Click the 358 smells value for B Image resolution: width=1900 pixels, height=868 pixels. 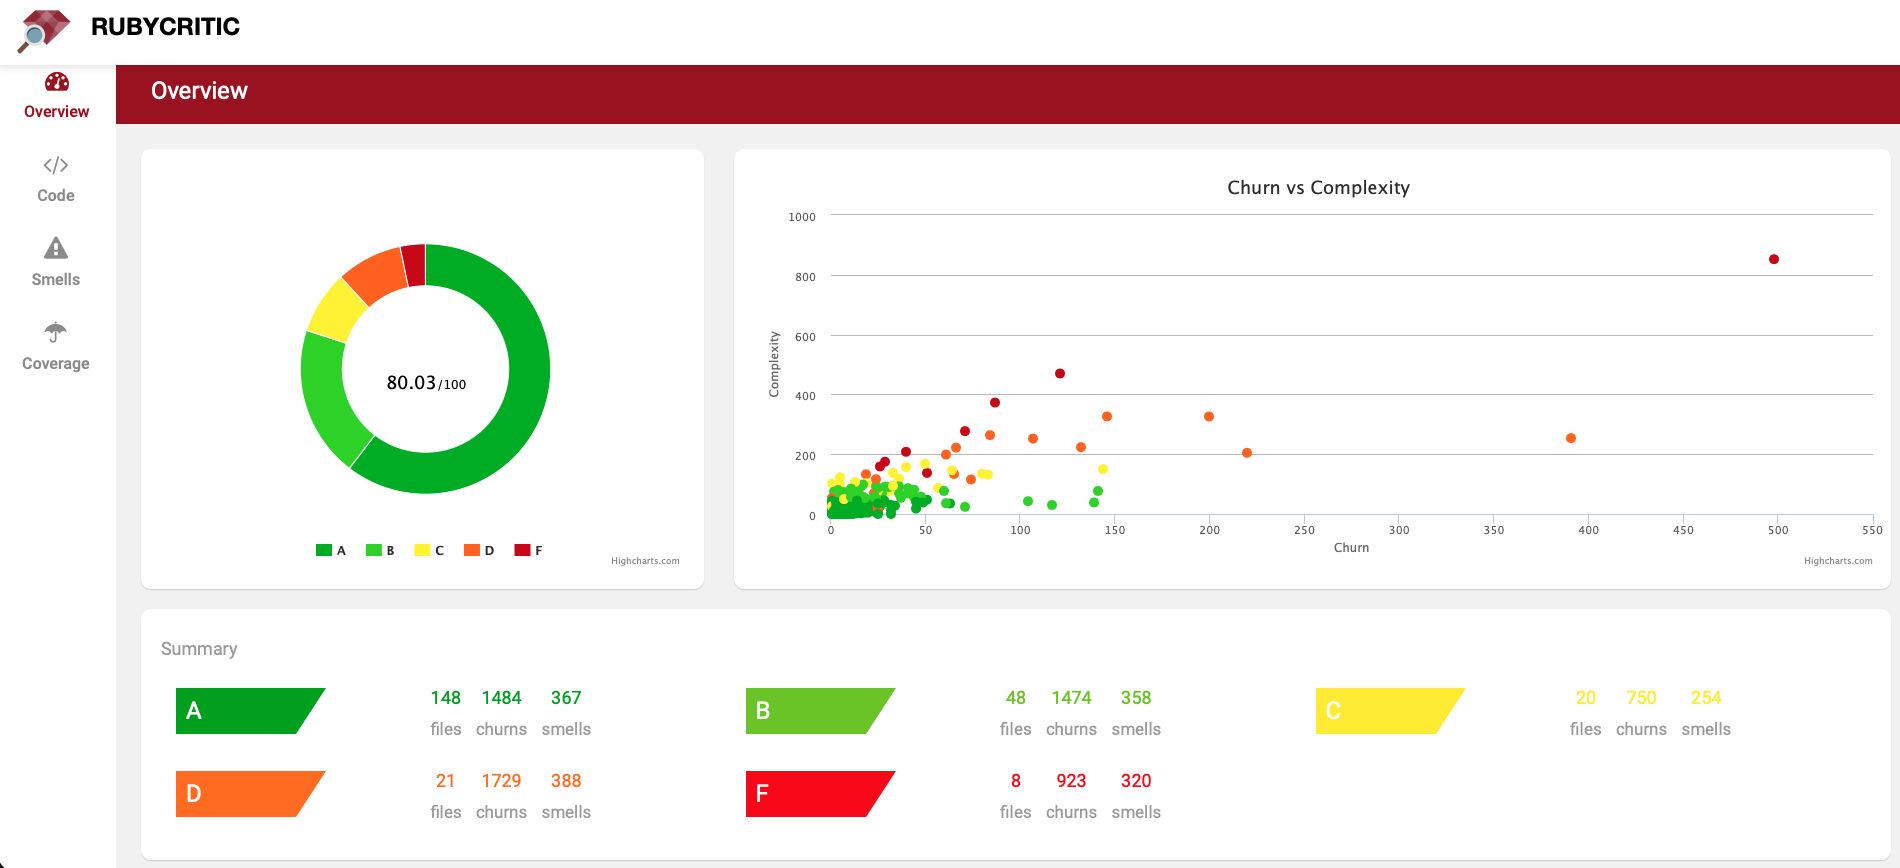click(1136, 698)
